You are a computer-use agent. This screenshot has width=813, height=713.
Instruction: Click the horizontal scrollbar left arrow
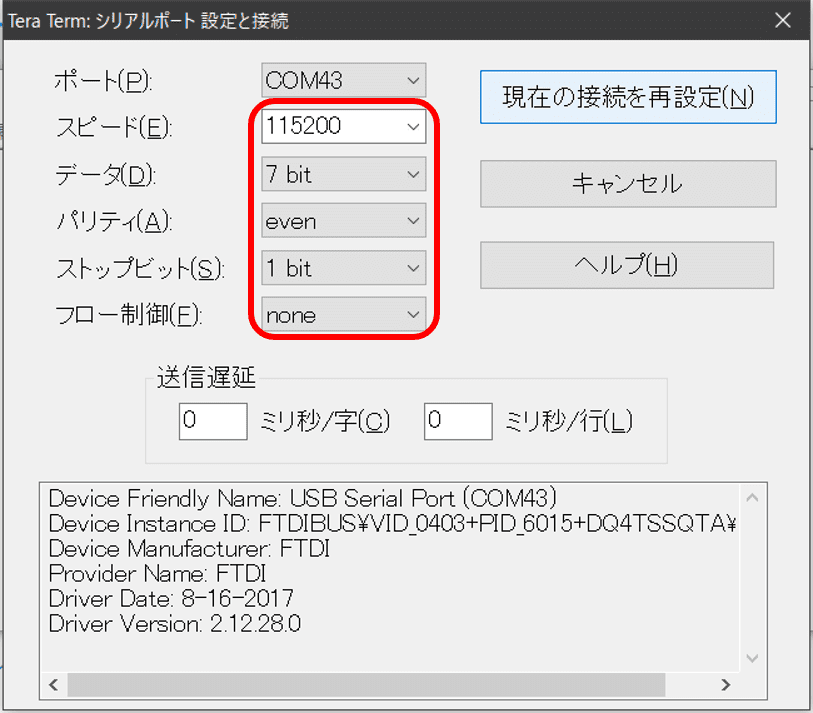(53, 685)
